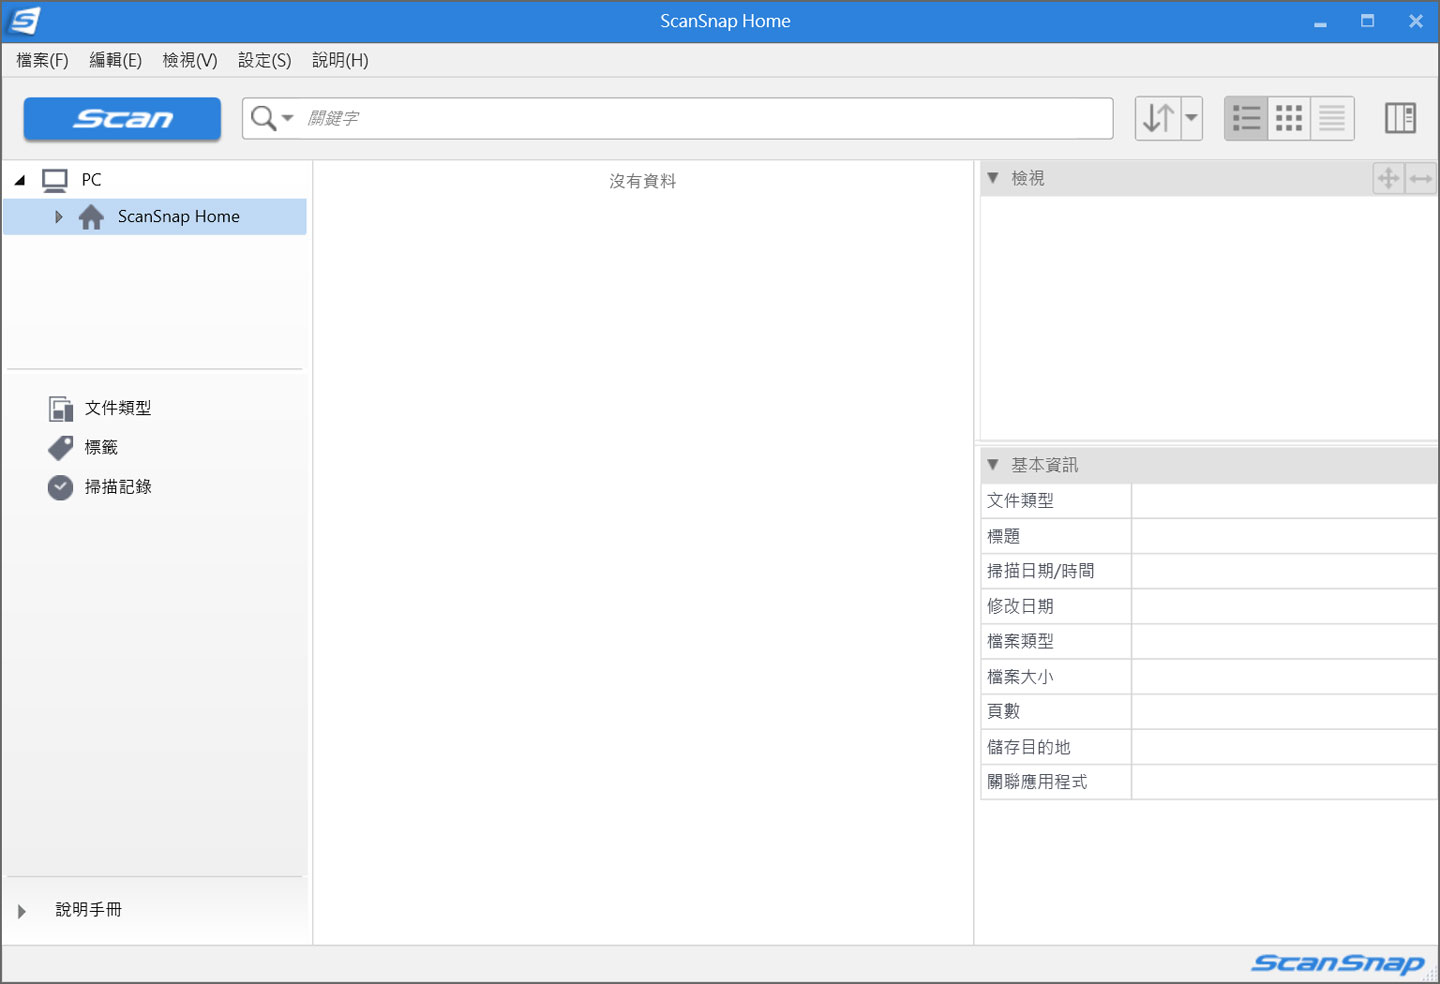Viewport: 1440px width, 984px height.
Task: Switch to detail view layout
Action: [1332, 117]
